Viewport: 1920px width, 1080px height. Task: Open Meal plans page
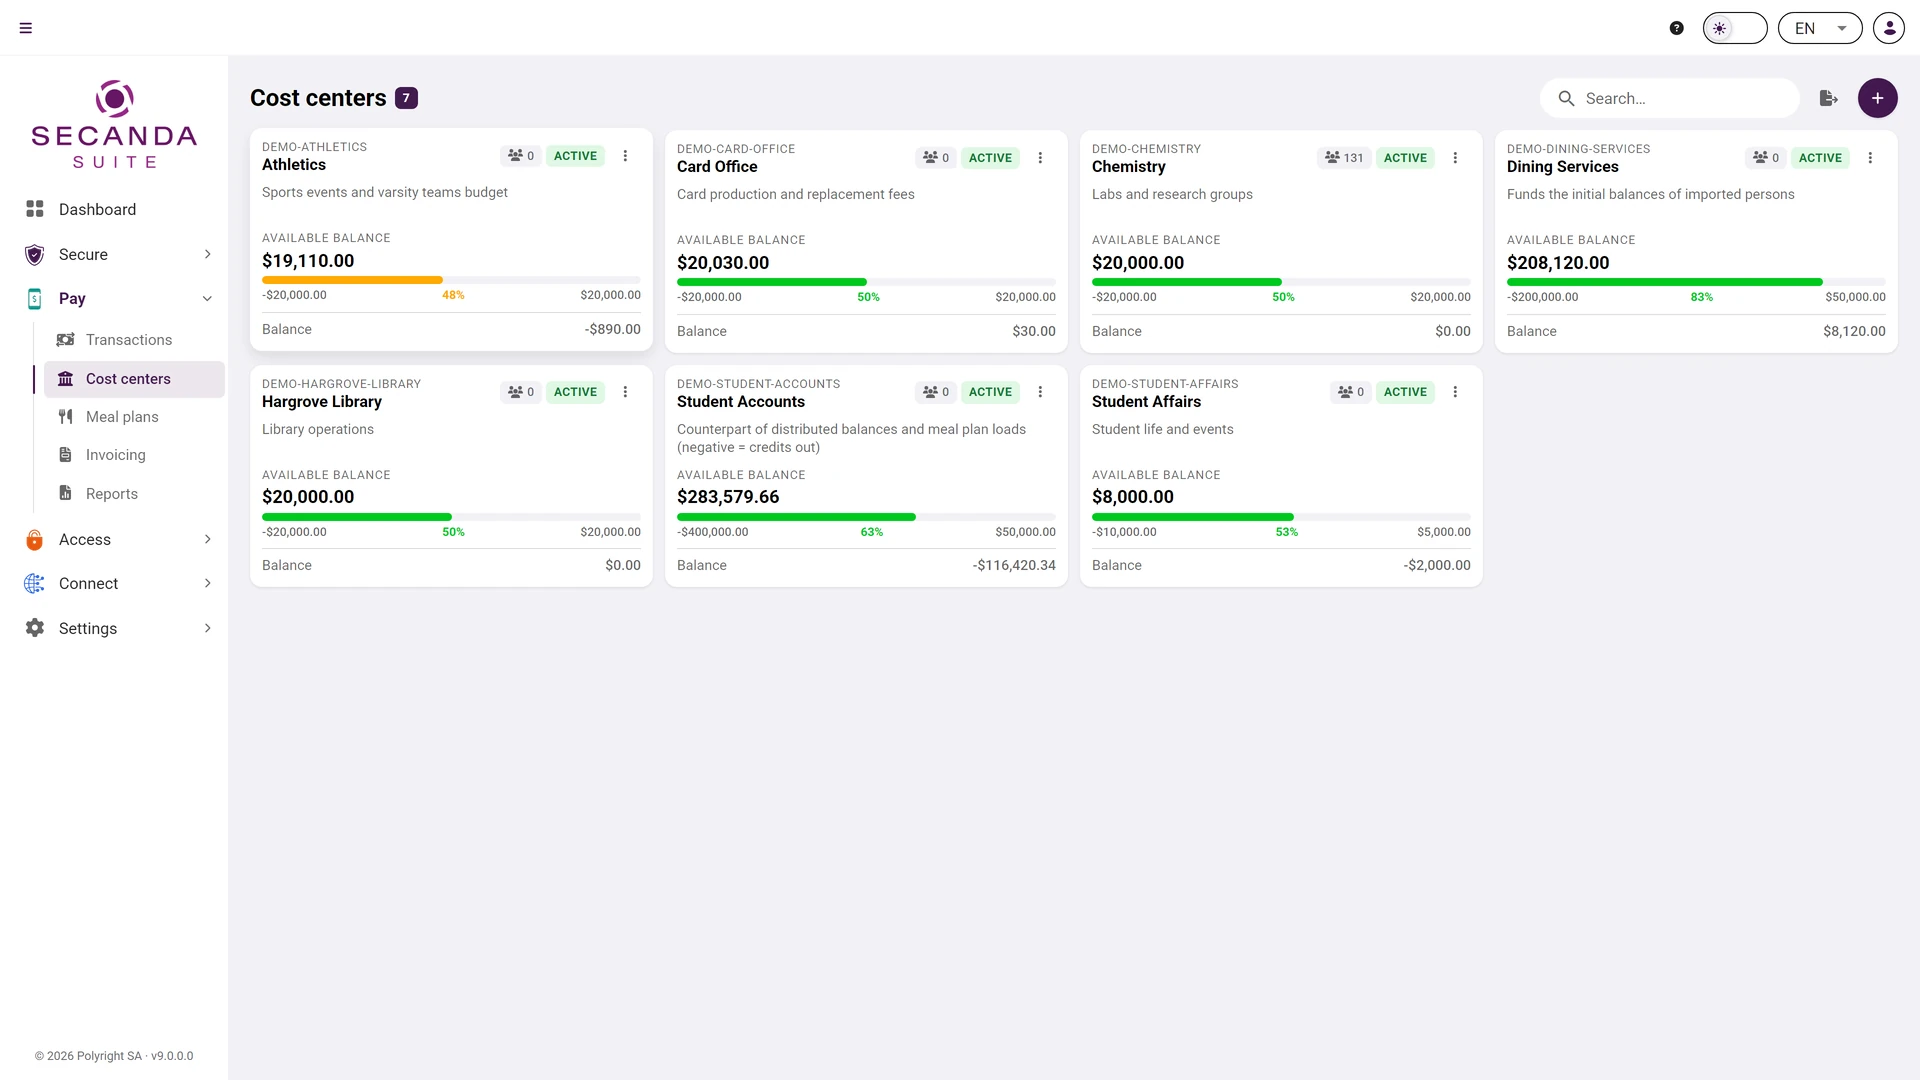coord(134,417)
